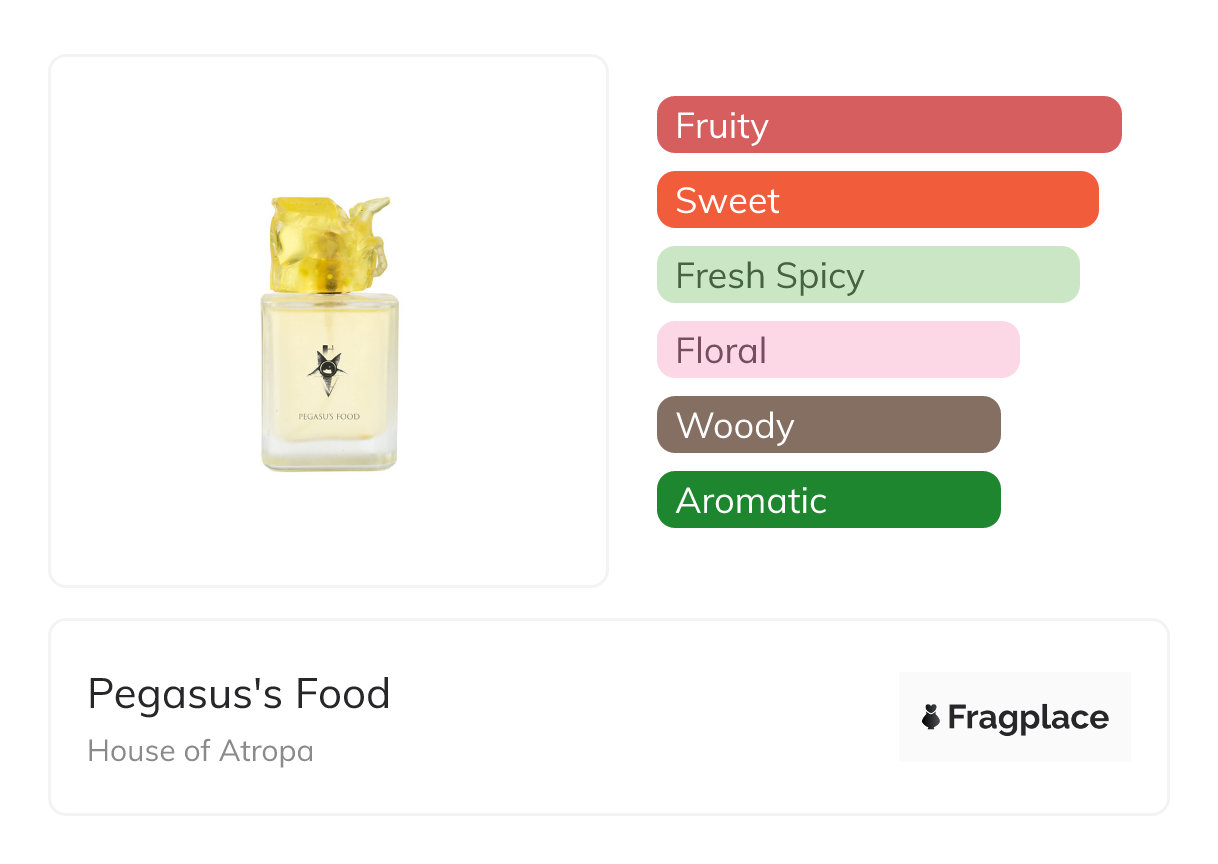Click the Floral text label
The width and height of the screenshot is (1218, 864).
721,351
